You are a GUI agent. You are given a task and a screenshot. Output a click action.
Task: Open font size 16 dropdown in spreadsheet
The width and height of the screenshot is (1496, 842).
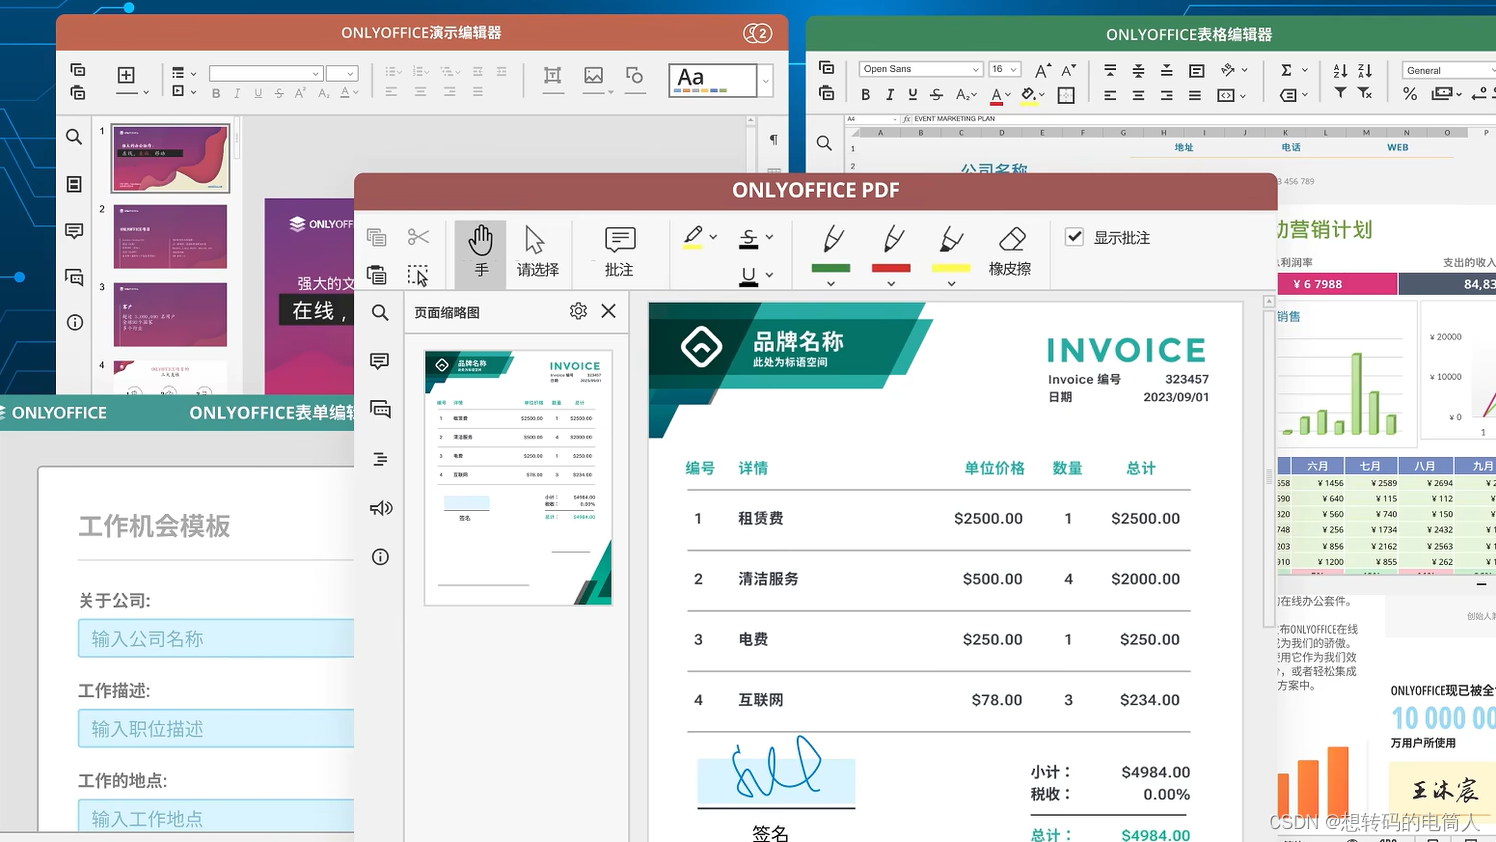[1014, 69]
